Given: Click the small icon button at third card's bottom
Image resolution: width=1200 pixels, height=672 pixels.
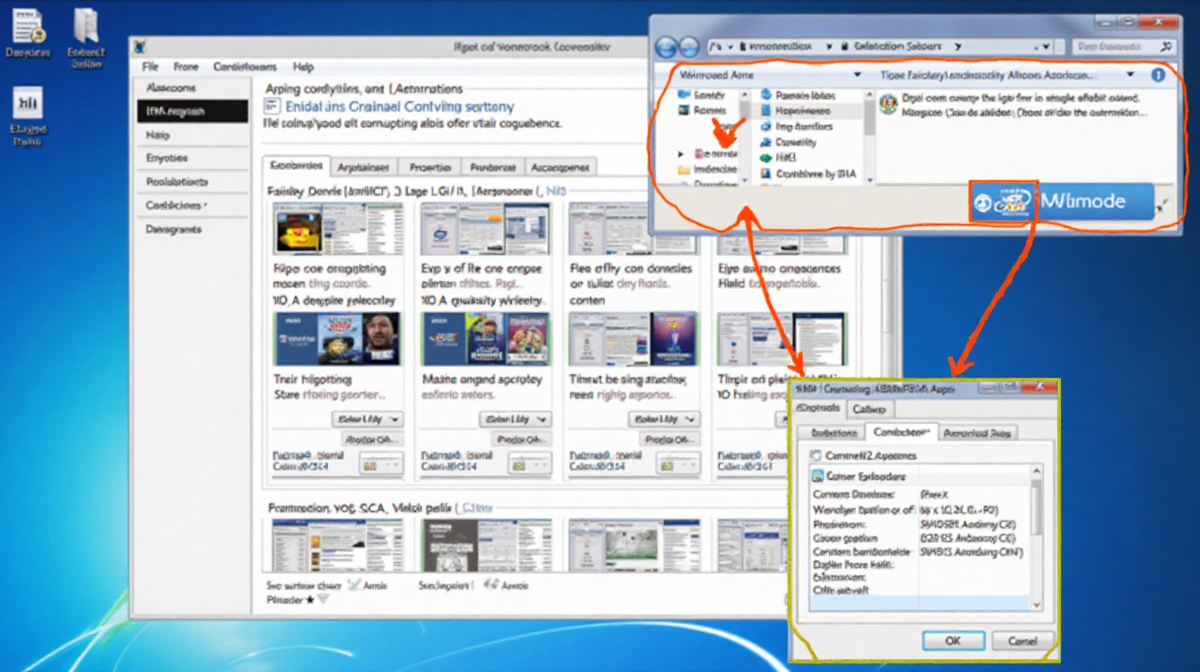Looking at the screenshot, I should click(x=678, y=464).
